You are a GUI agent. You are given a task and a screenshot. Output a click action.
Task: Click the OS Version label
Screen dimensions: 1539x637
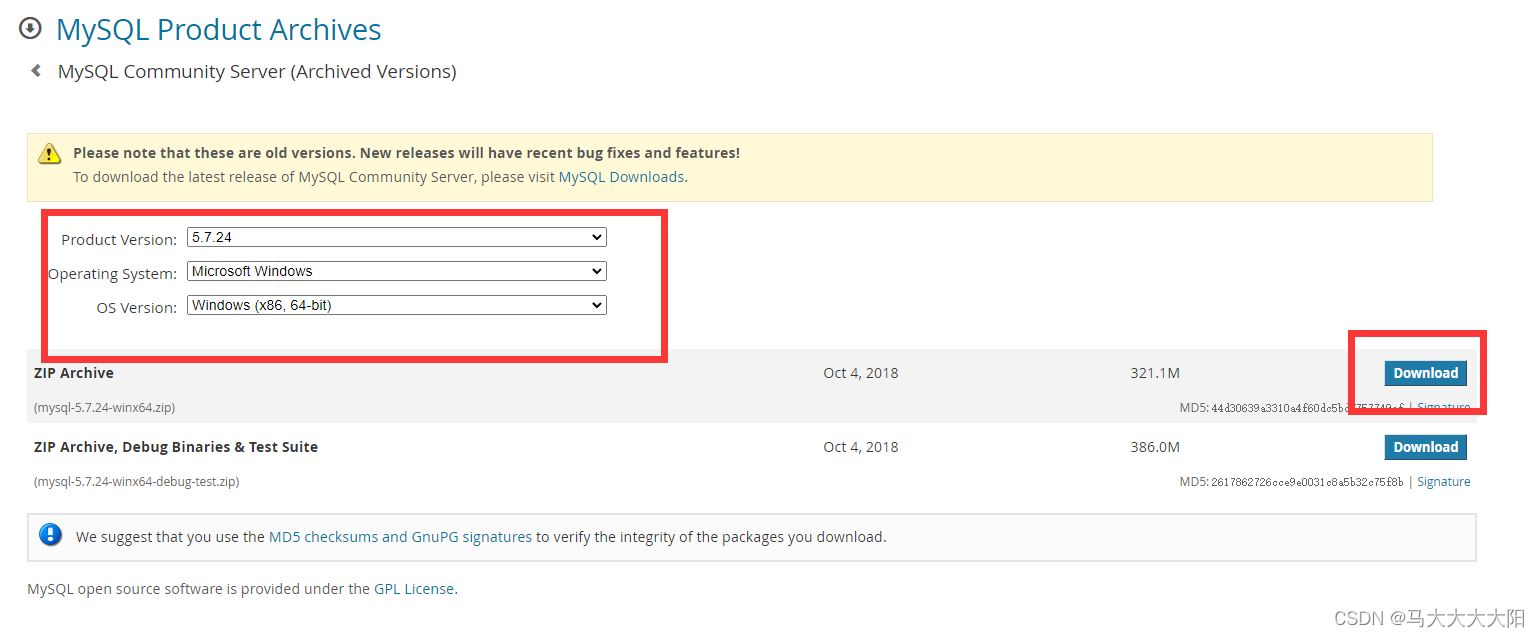(137, 308)
